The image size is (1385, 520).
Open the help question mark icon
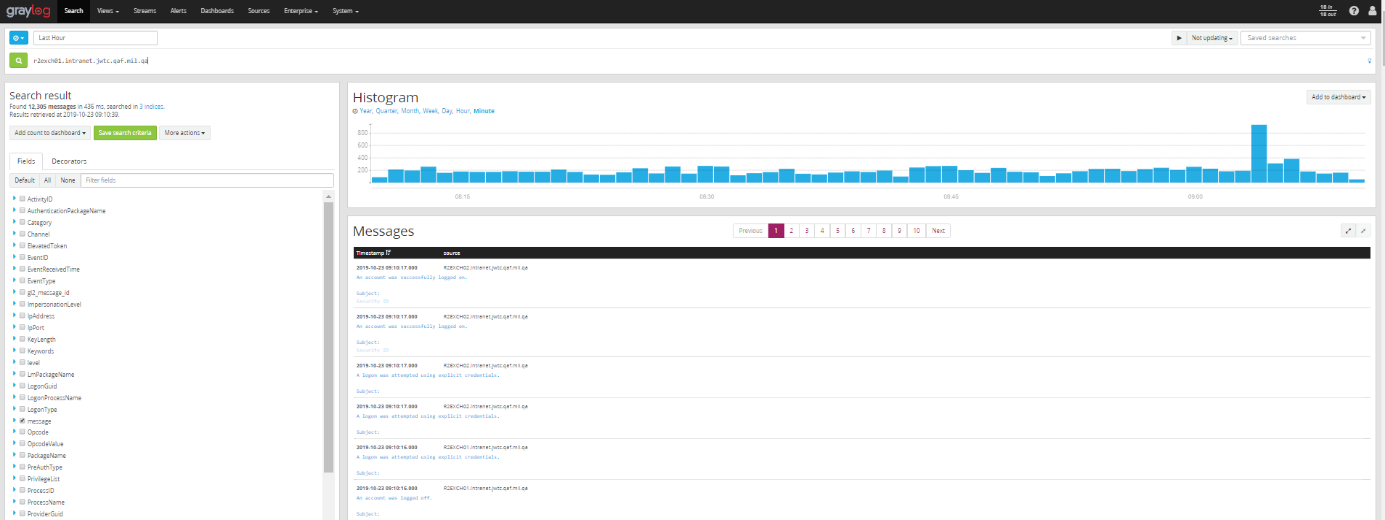pyautogui.click(x=1354, y=11)
